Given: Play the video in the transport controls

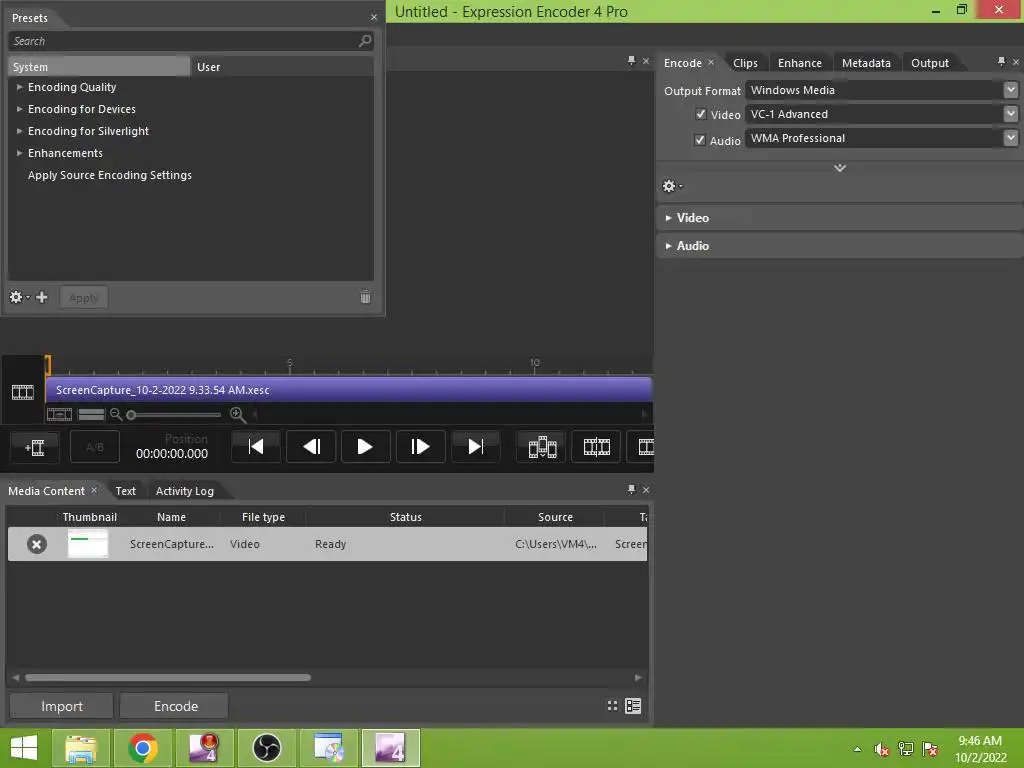Looking at the screenshot, I should click(x=365, y=447).
